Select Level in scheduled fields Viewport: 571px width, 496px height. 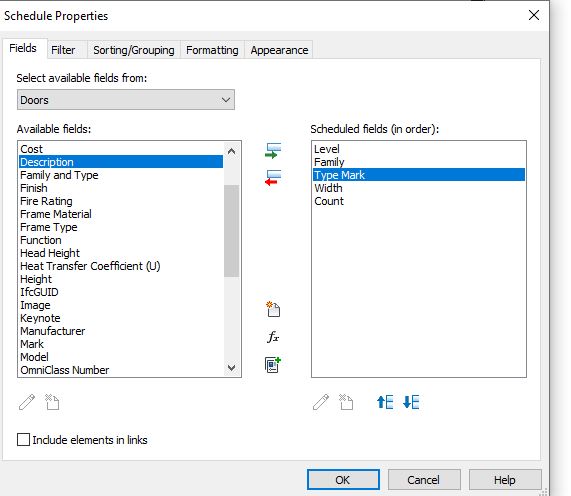(x=419, y=149)
